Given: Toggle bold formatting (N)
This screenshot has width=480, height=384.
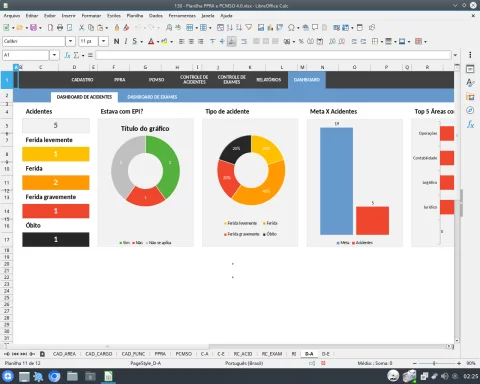Looking at the screenshot, I should coord(116,41).
